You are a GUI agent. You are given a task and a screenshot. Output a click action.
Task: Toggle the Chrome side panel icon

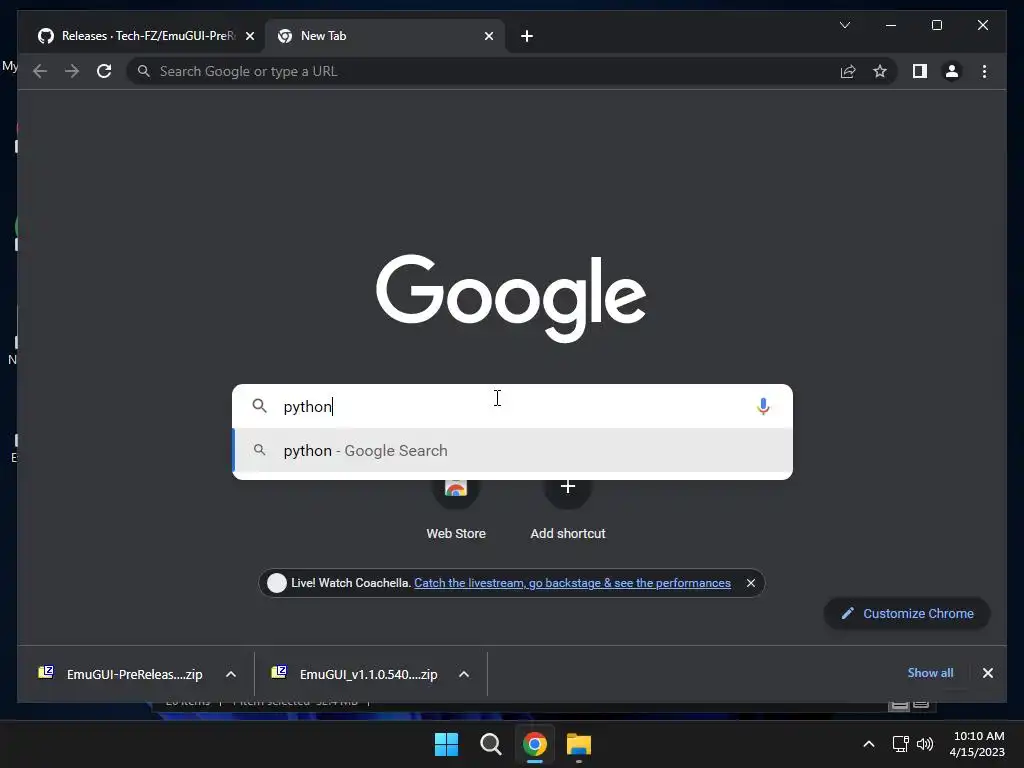[x=920, y=71]
